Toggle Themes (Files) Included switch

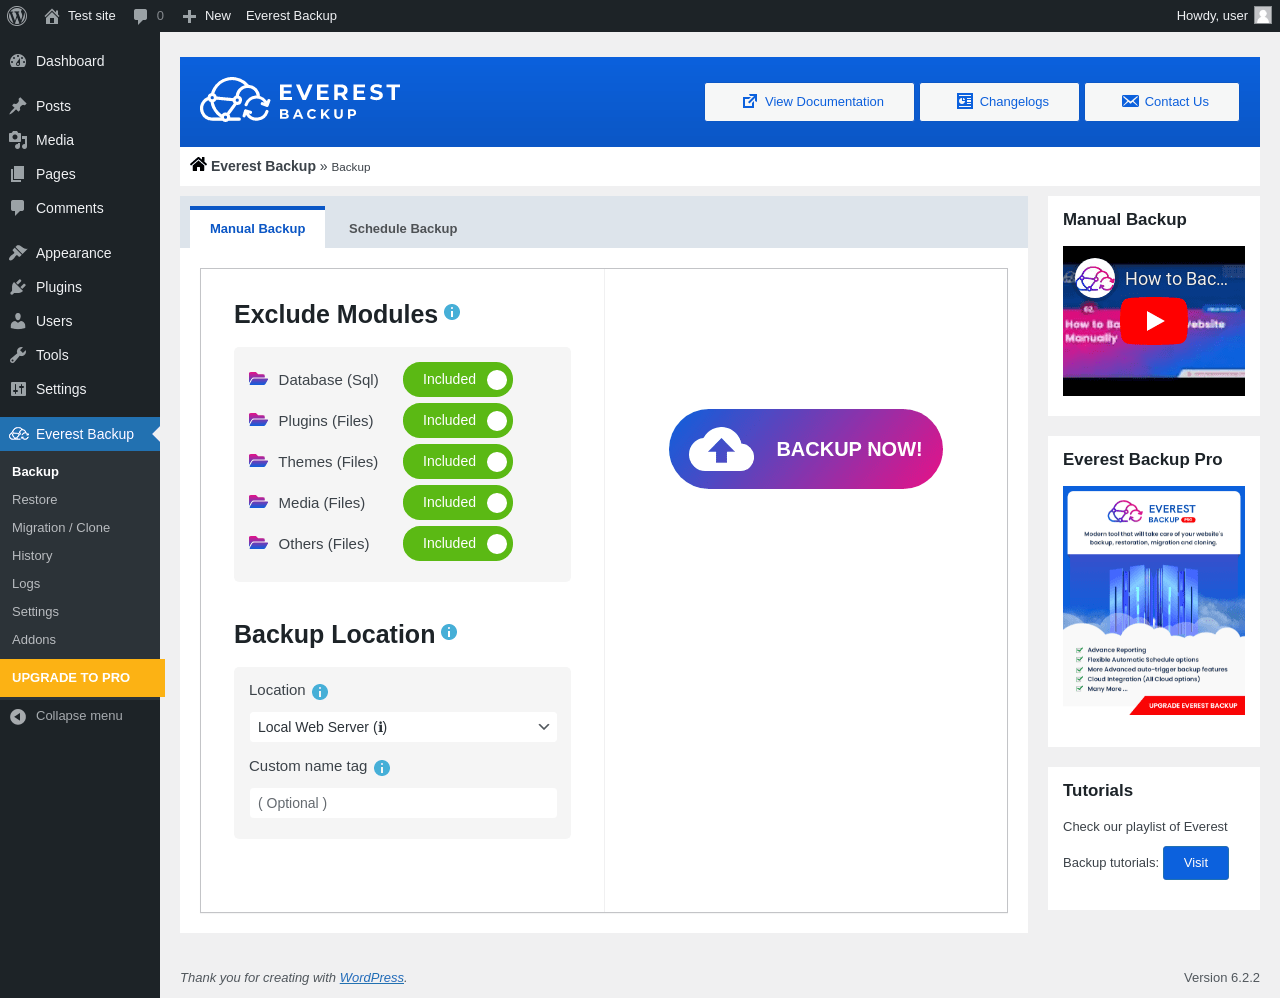(x=458, y=462)
